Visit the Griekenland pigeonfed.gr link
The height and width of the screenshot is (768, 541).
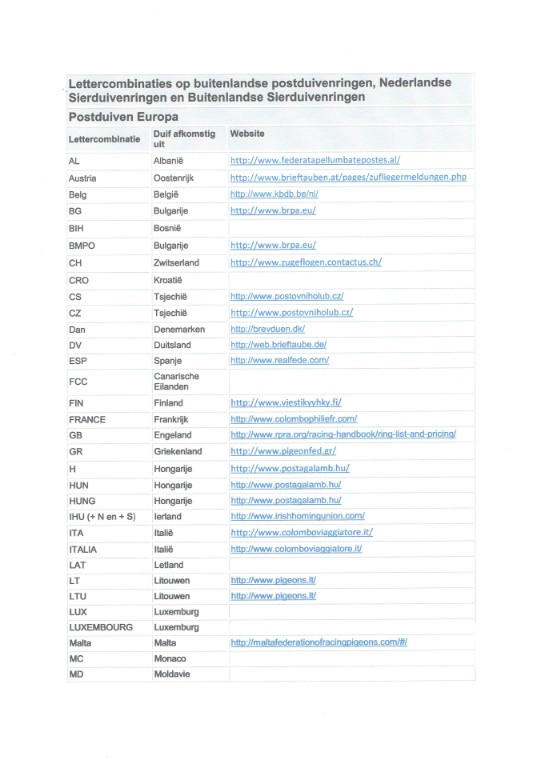pyautogui.click(x=283, y=451)
